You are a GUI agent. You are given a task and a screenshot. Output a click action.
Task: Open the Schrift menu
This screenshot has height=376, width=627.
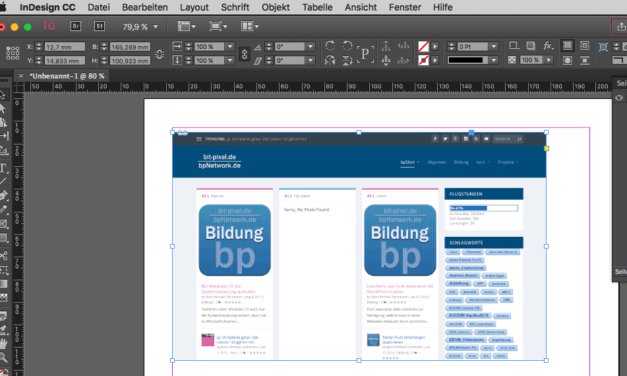pyautogui.click(x=235, y=7)
